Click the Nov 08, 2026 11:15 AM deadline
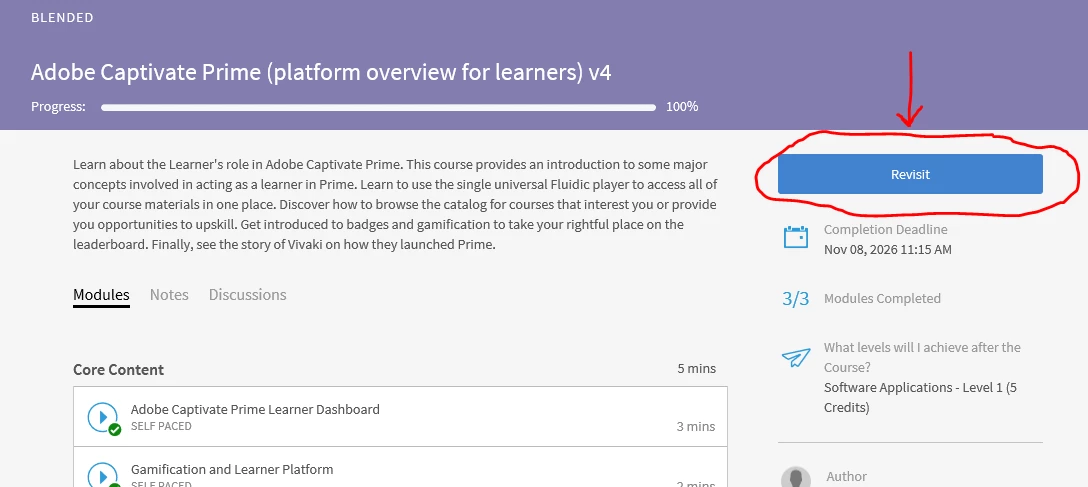The width and height of the screenshot is (1088, 487). click(887, 250)
